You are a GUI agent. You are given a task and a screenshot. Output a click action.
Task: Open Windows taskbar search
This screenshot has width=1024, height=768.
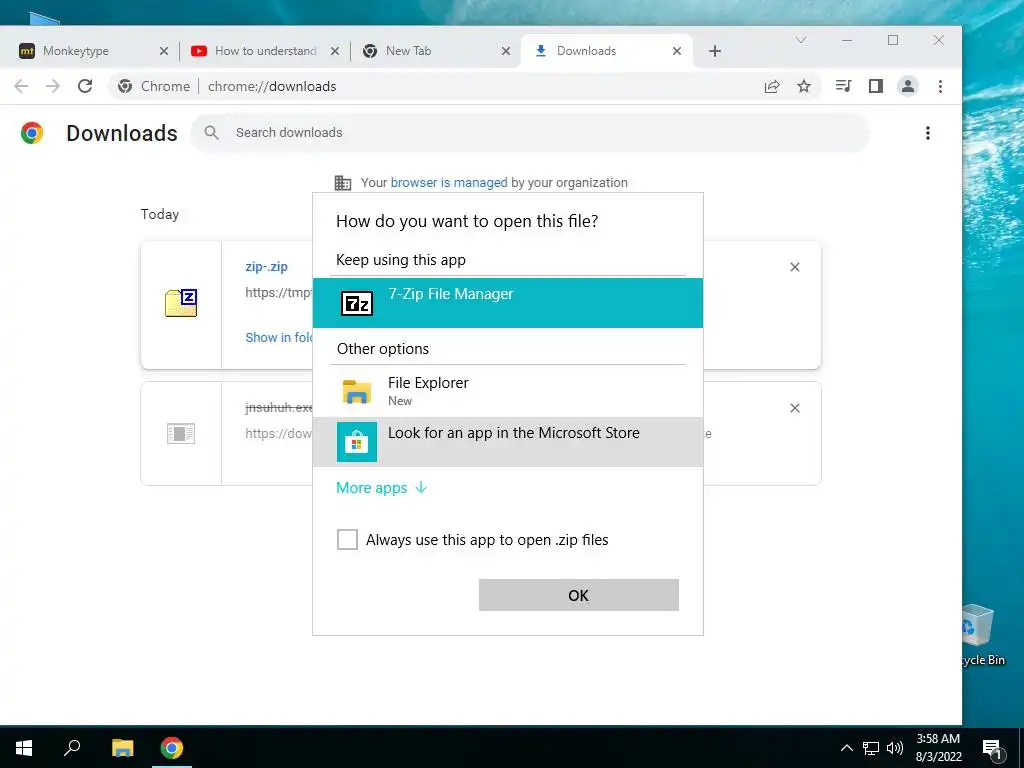(x=72, y=748)
